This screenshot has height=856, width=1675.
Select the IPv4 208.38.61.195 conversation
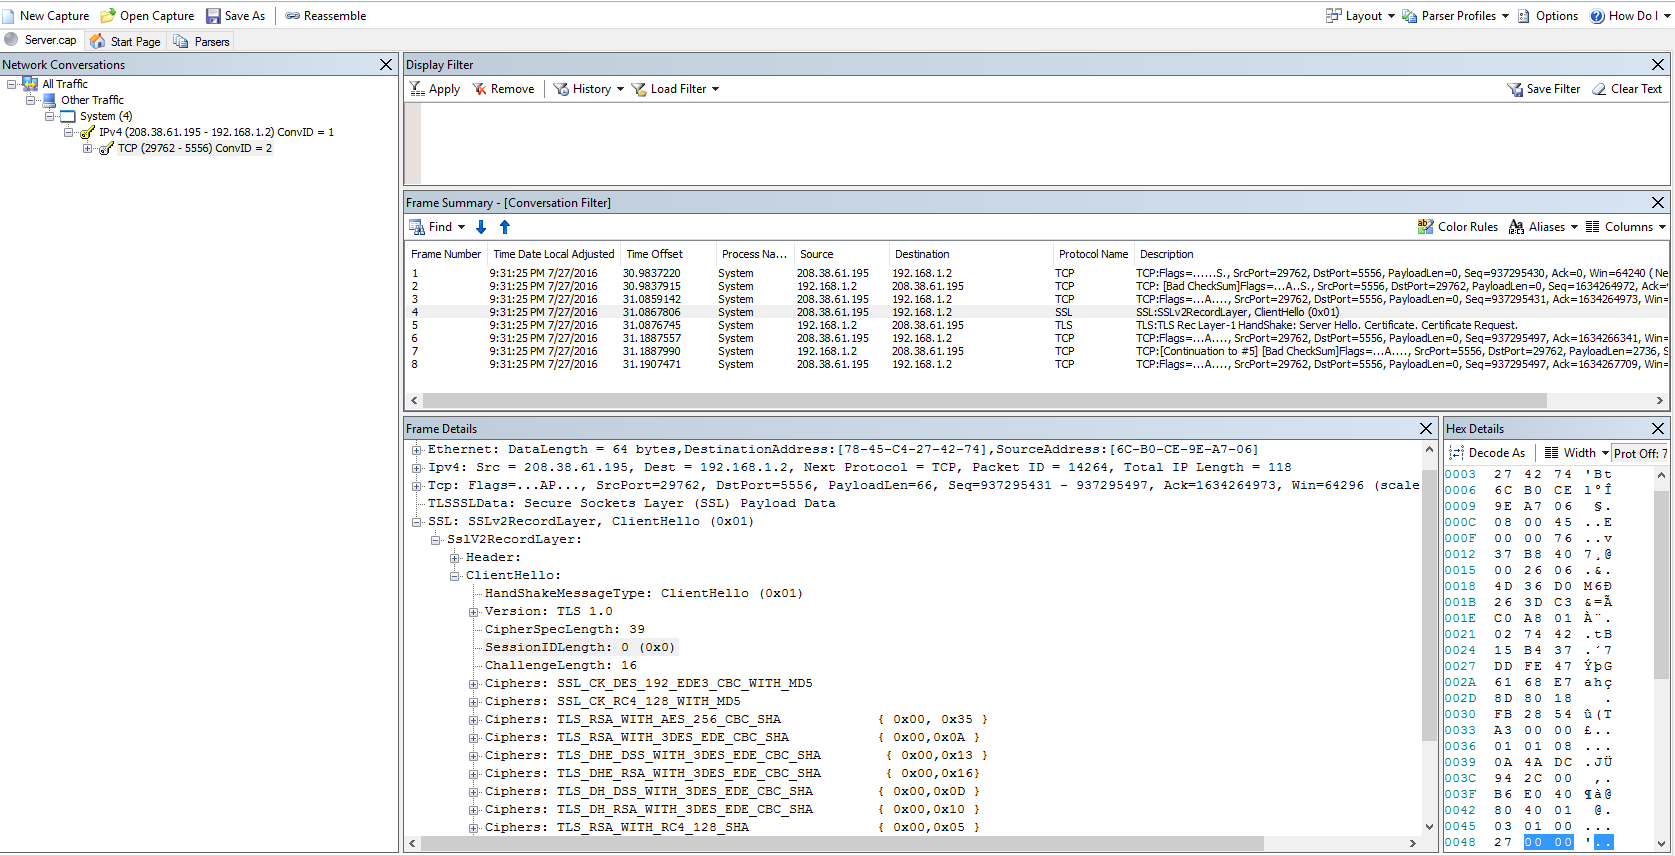point(216,132)
